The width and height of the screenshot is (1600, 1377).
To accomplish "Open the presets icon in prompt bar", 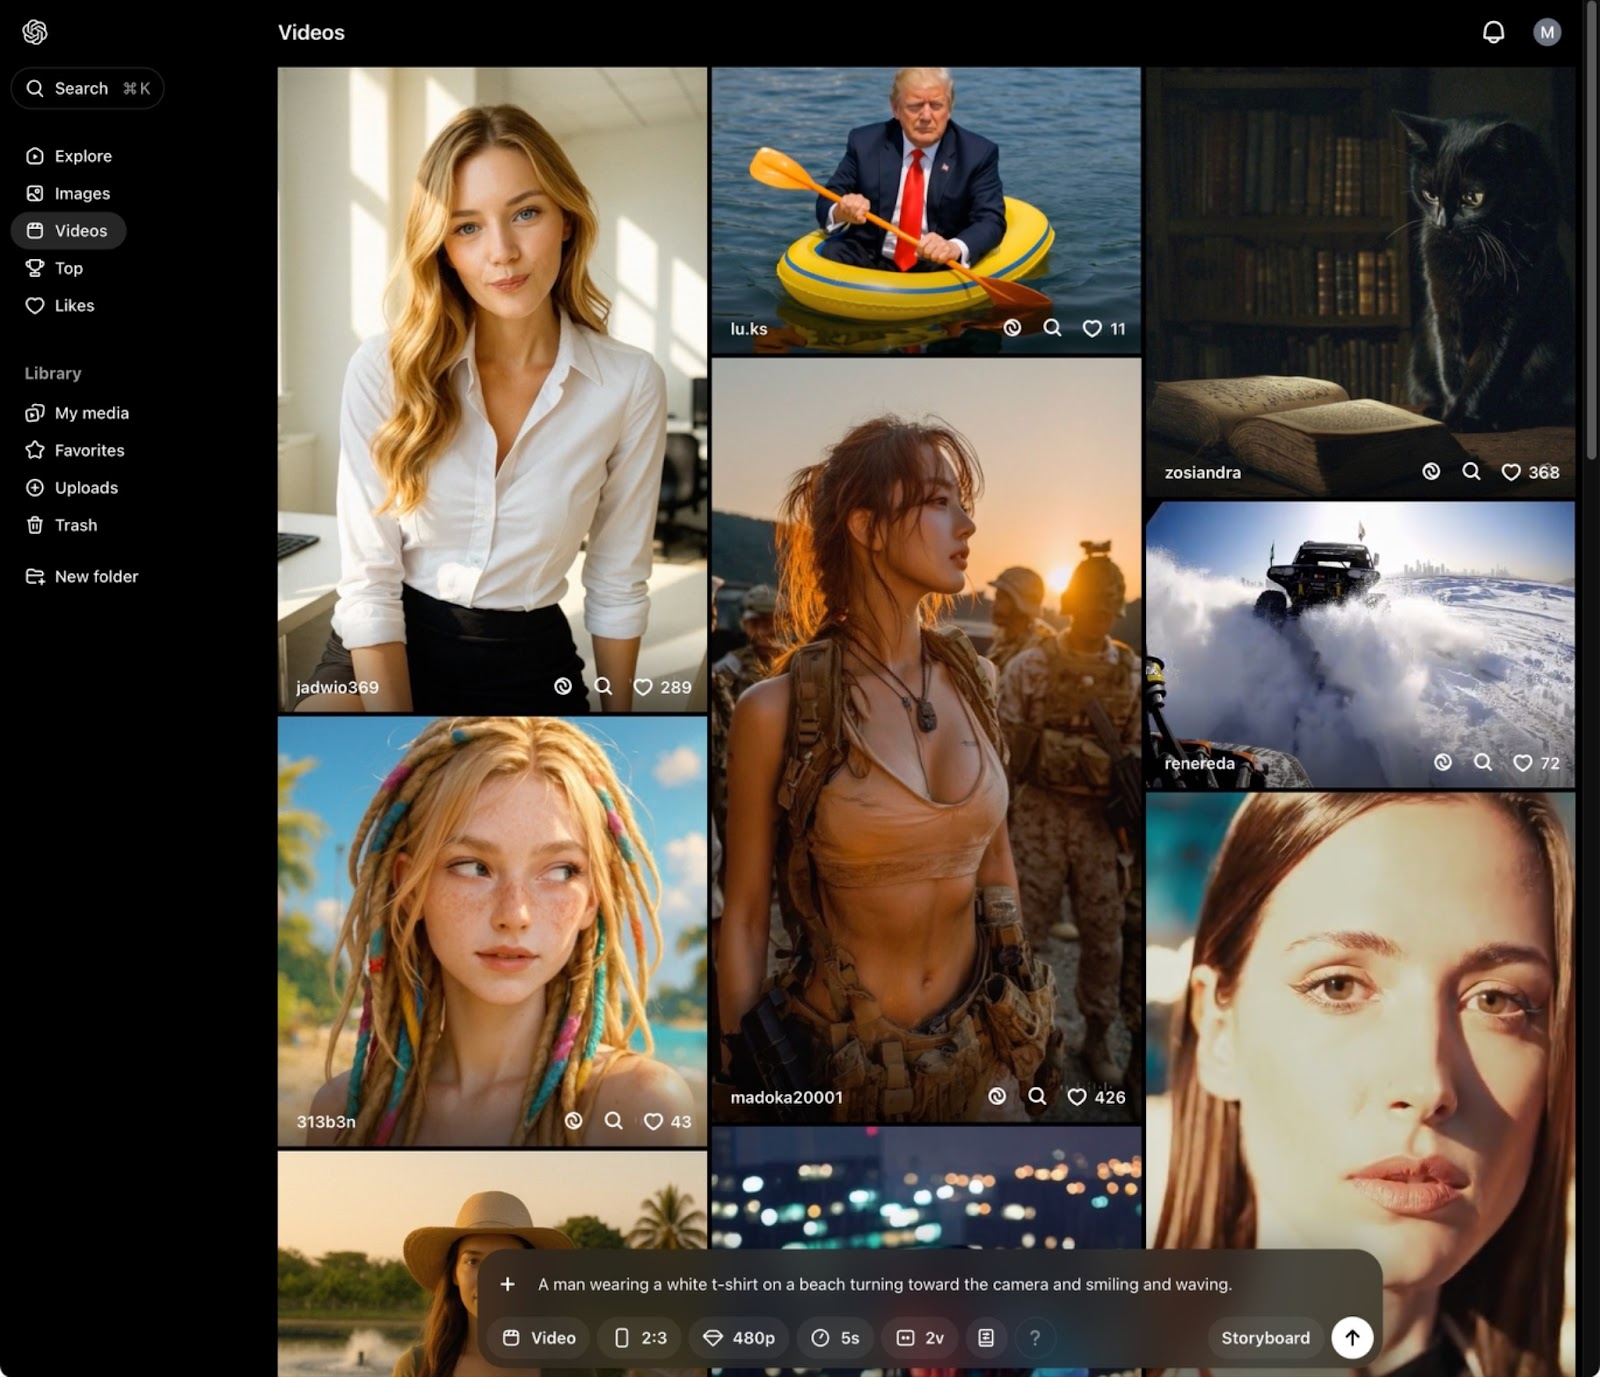I will click(x=986, y=1338).
